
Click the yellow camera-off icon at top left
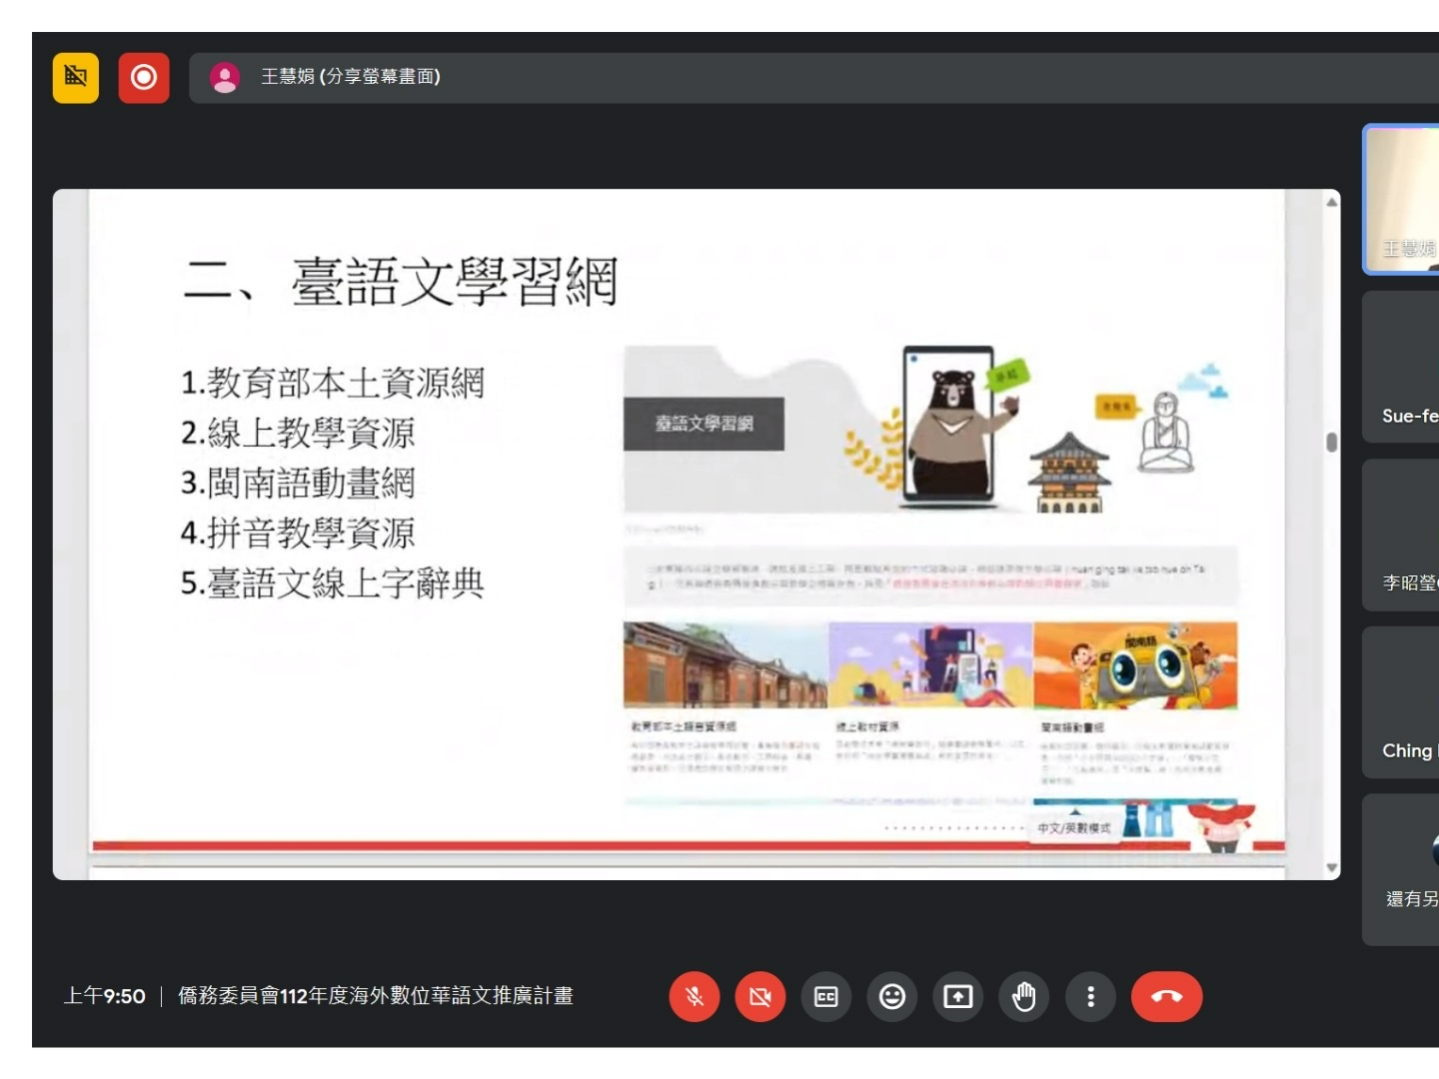[x=76, y=78]
